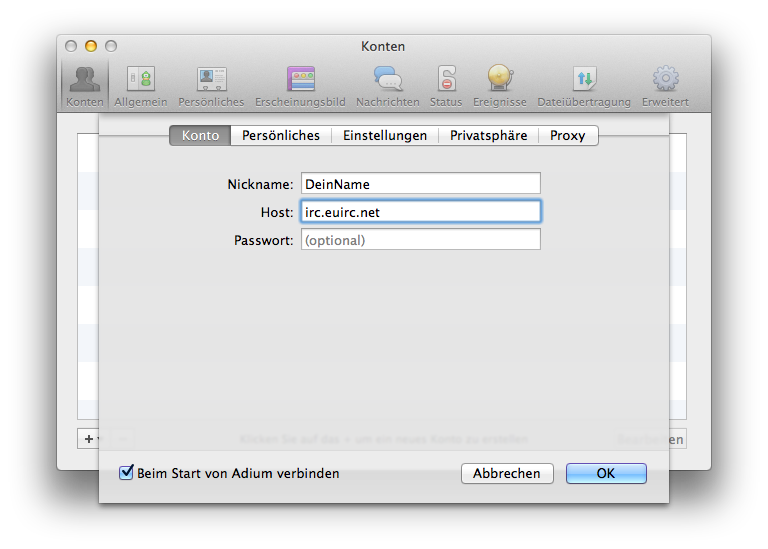Open Erscheinungsbild appearance settings
Image resolution: width=768 pixels, height=549 pixels.
[x=300, y=85]
